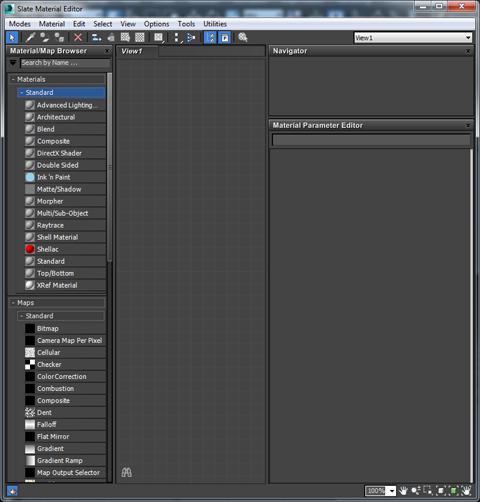480x502 pixels.
Task: Click the Lay Out Children icon
Action: coord(191,37)
